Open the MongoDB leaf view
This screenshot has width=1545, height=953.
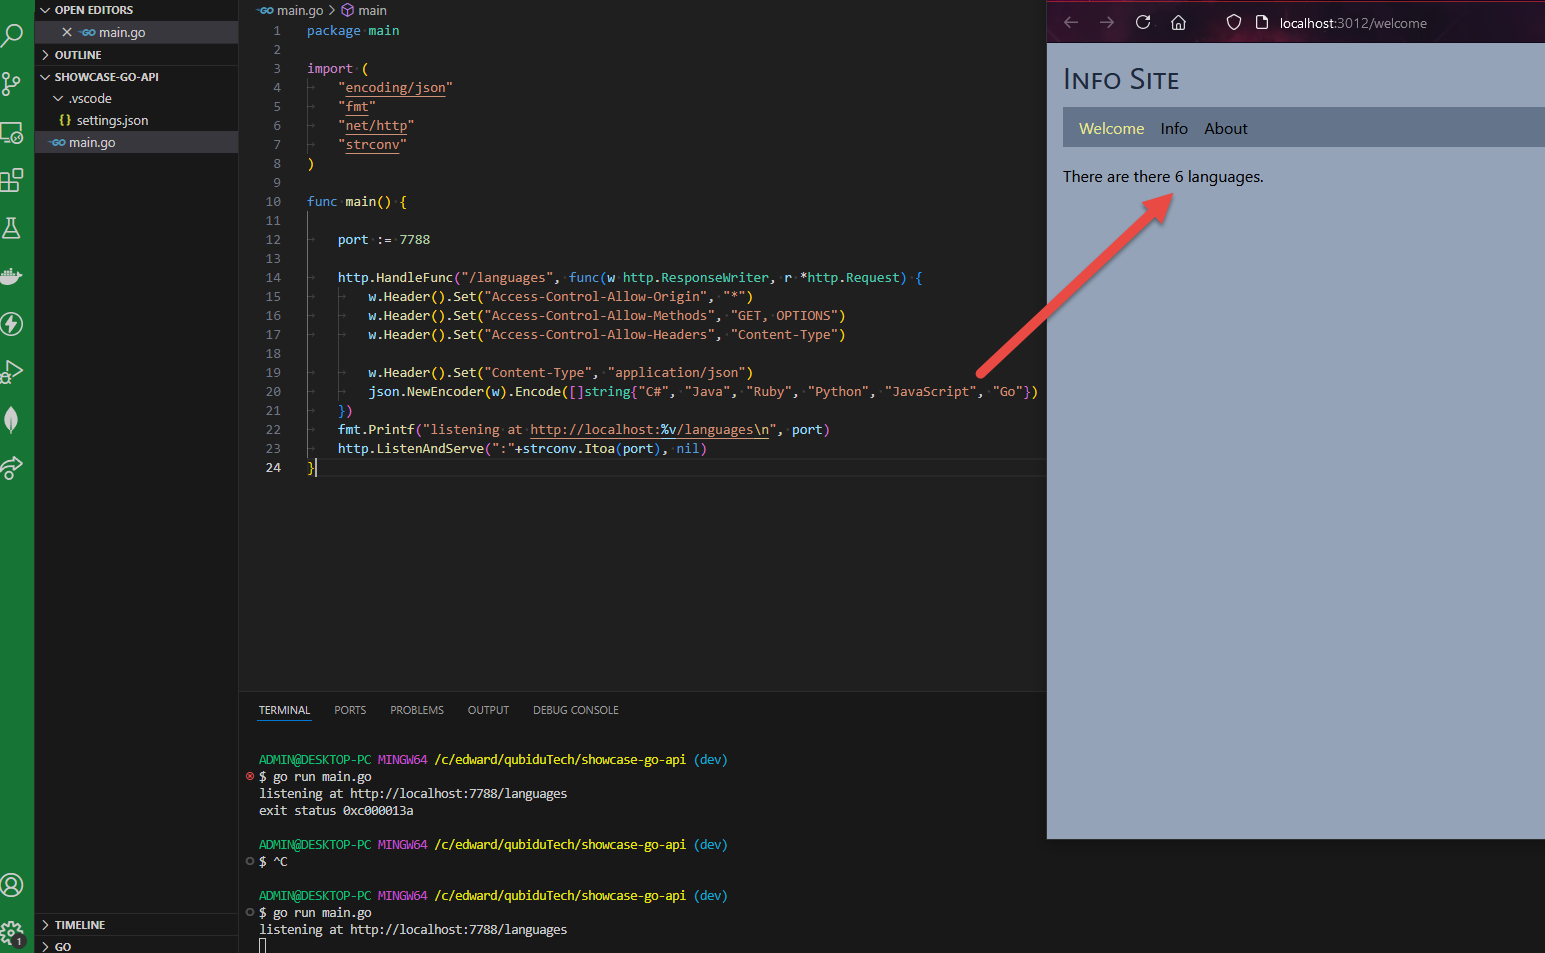[12, 420]
